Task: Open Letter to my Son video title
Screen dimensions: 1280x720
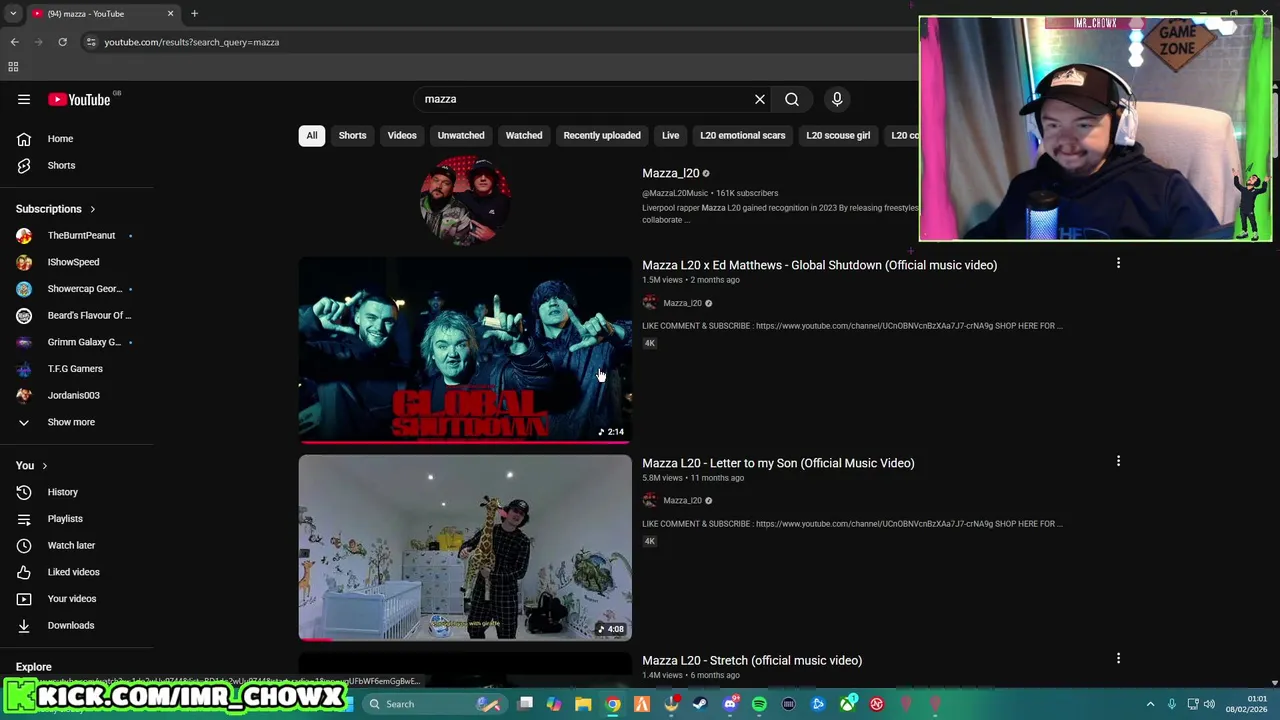Action: tap(778, 463)
